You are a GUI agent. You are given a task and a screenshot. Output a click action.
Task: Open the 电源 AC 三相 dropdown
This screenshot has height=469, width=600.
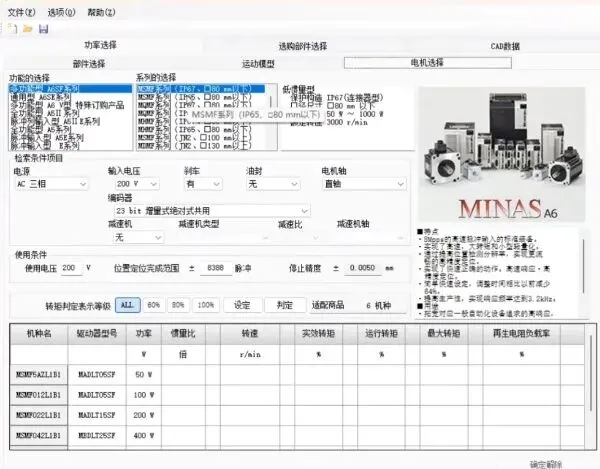tap(51, 184)
